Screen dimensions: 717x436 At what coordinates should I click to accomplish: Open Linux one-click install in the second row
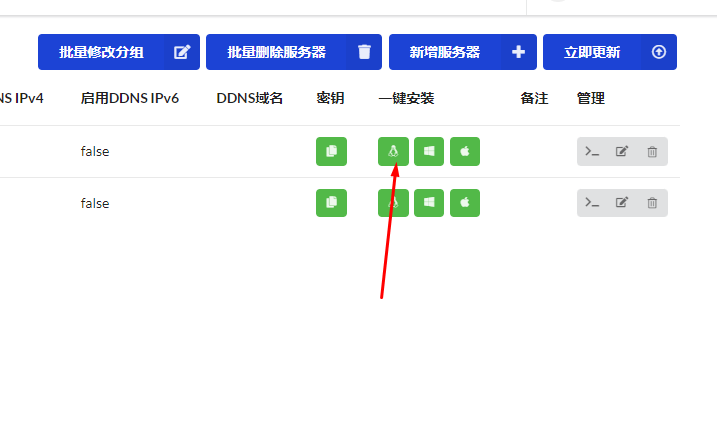pyautogui.click(x=393, y=203)
